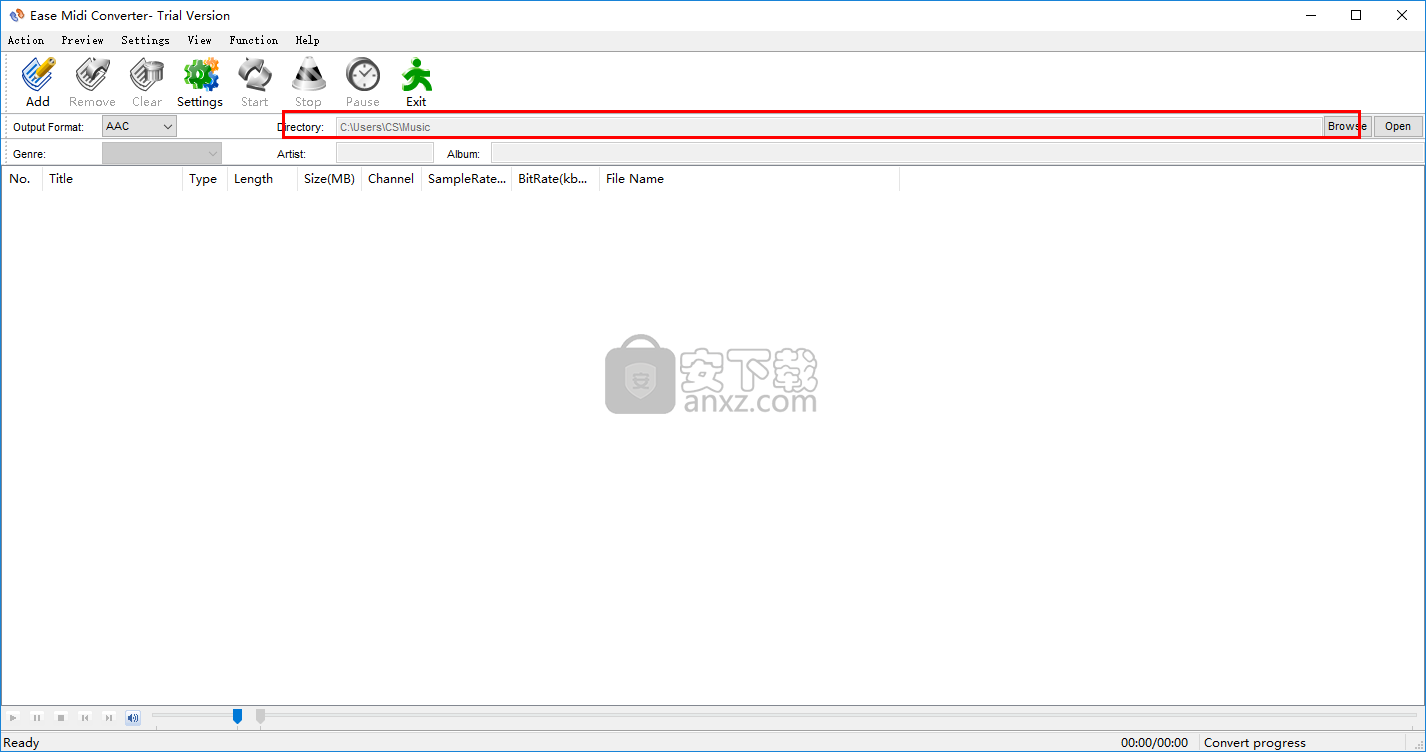Image resolution: width=1426 pixels, height=752 pixels.
Task: Click the Artist input field
Action: coord(385,153)
